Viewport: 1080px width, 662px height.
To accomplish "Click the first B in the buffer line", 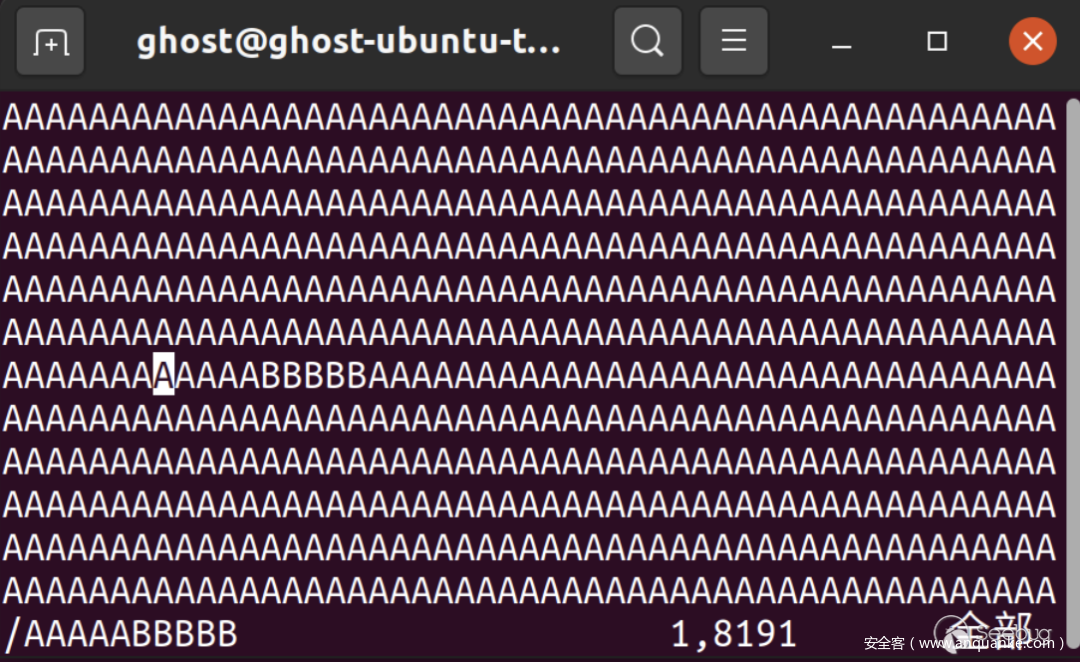I will [x=271, y=376].
